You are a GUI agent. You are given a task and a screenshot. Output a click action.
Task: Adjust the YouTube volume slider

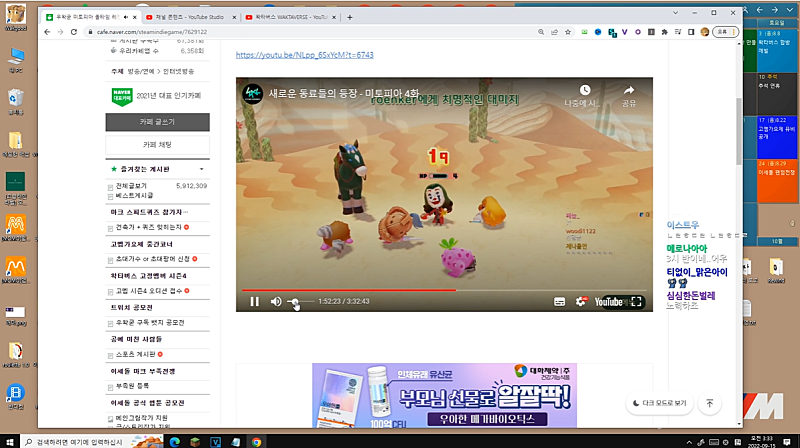pyautogui.click(x=300, y=302)
